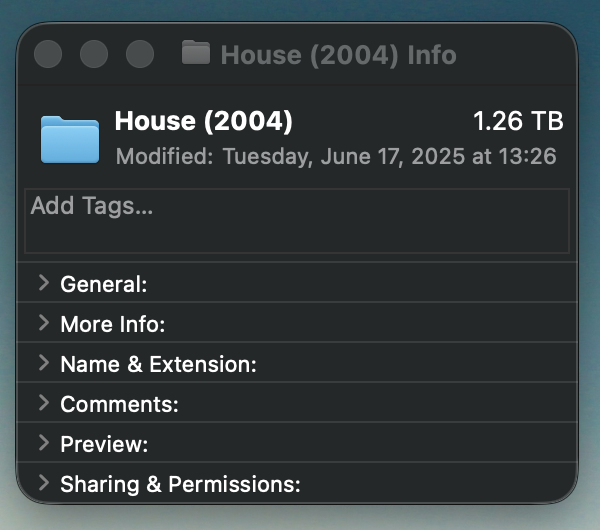Click the Name & Extension: label text
The width and height of the screenshot is (600, 530).
pyautogui.click(x=158, y=364)
